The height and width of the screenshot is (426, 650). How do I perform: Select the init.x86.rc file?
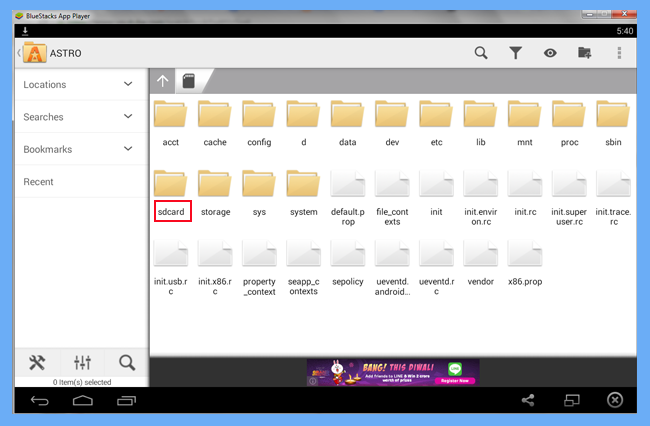215,268
